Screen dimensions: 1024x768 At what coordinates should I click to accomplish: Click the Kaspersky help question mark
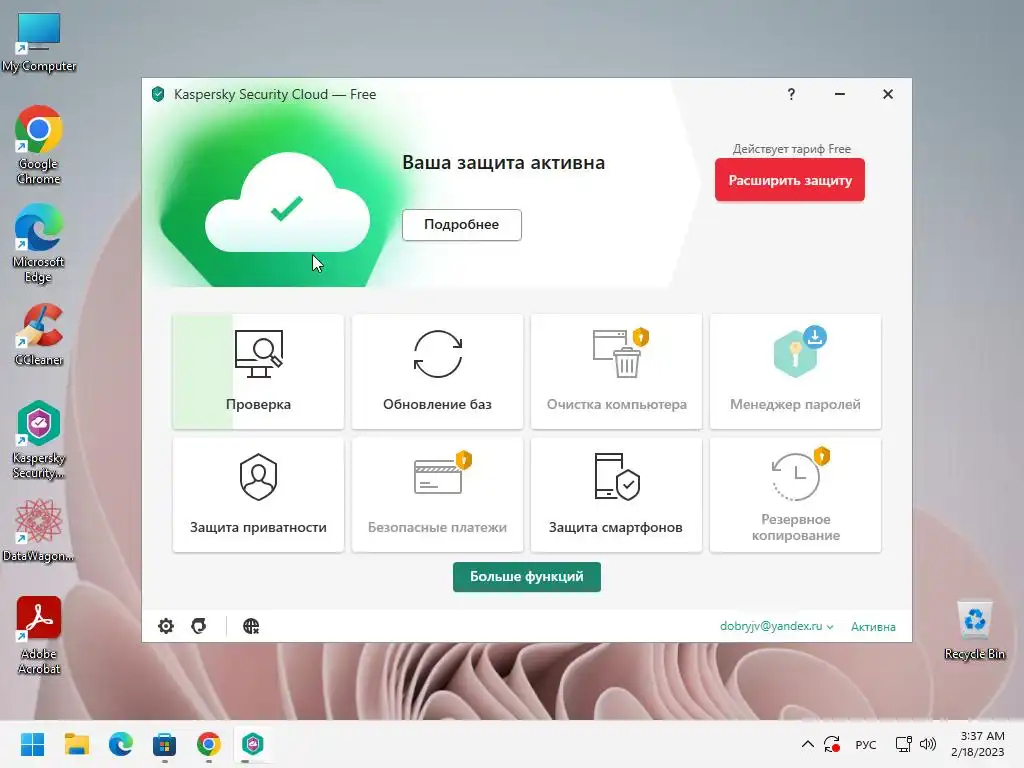pos(791,94)
